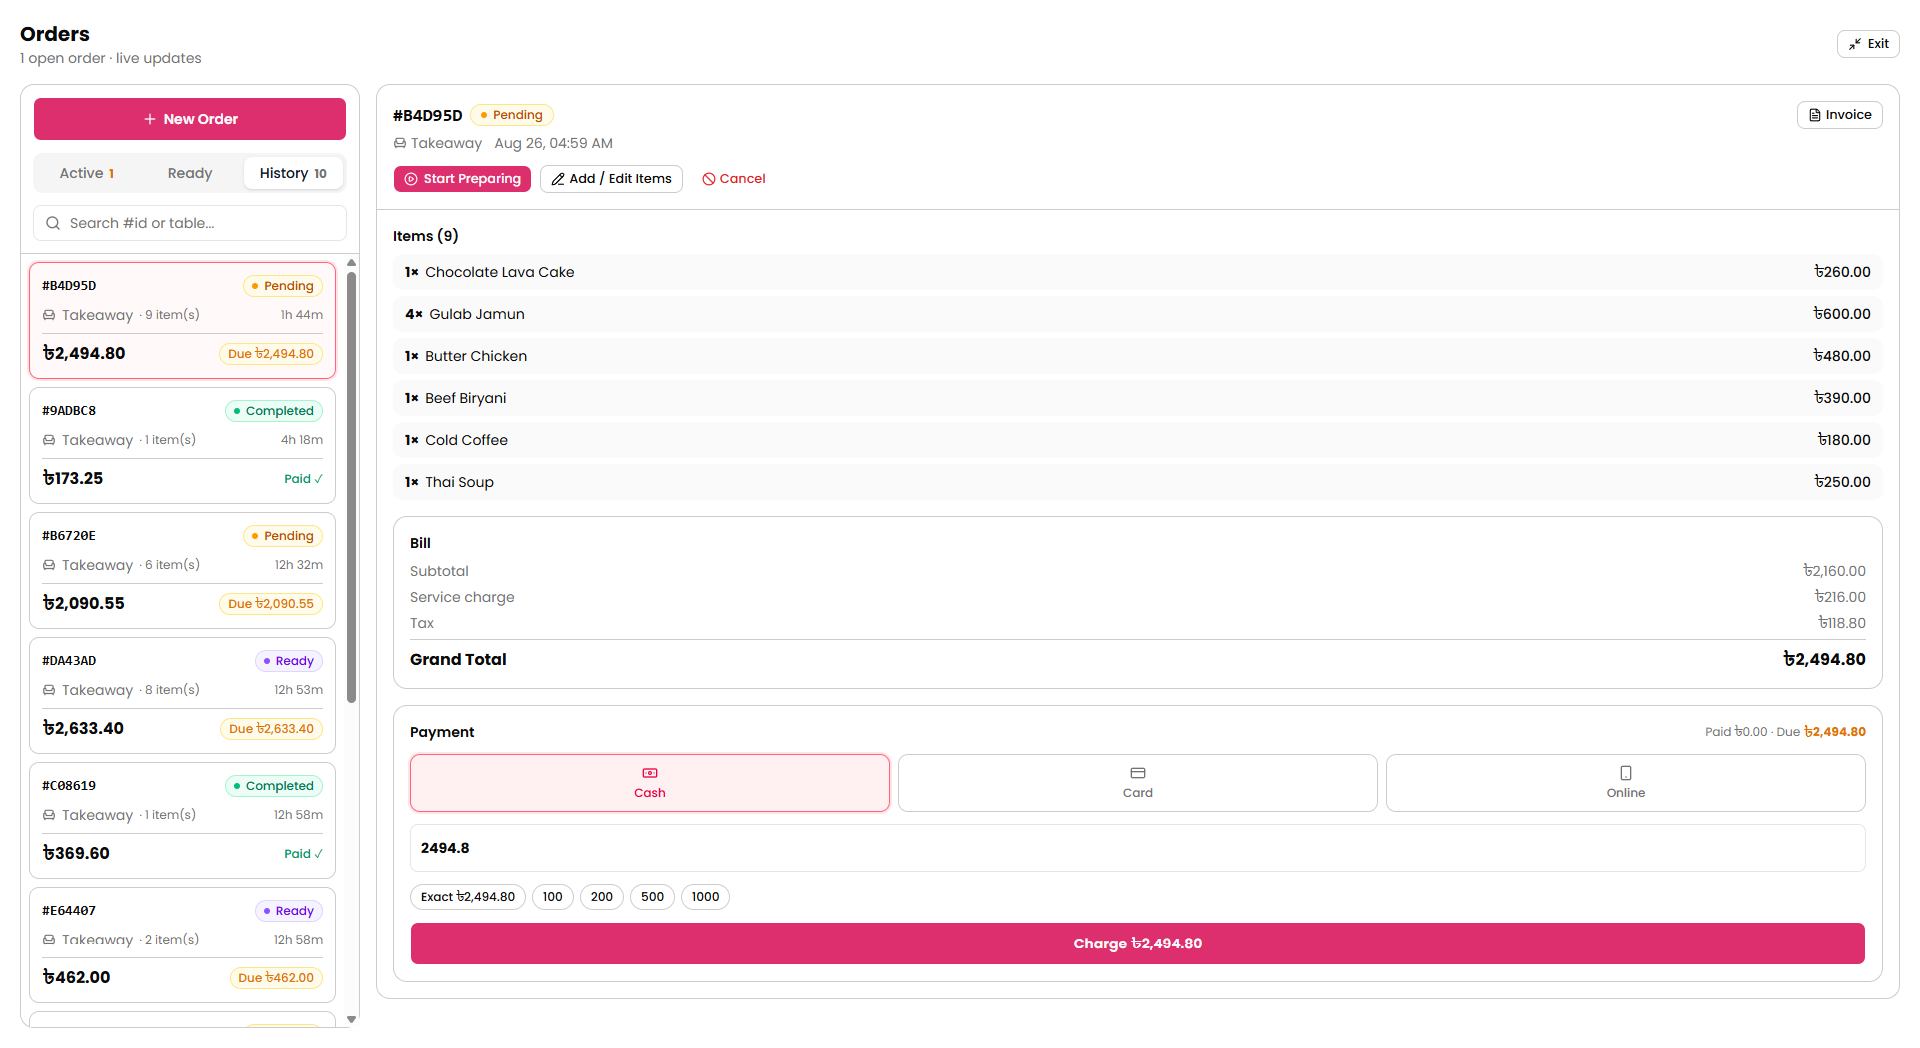1920x1048 pixels.
Task: Click the Paid label on order #9ADBC8
Action: tap(303, 479)
